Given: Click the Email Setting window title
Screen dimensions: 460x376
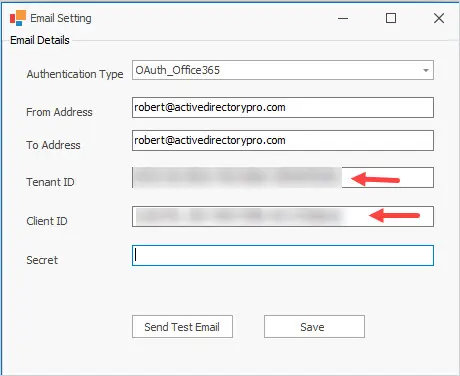Looking at the screenshot, I should [61, 18].
